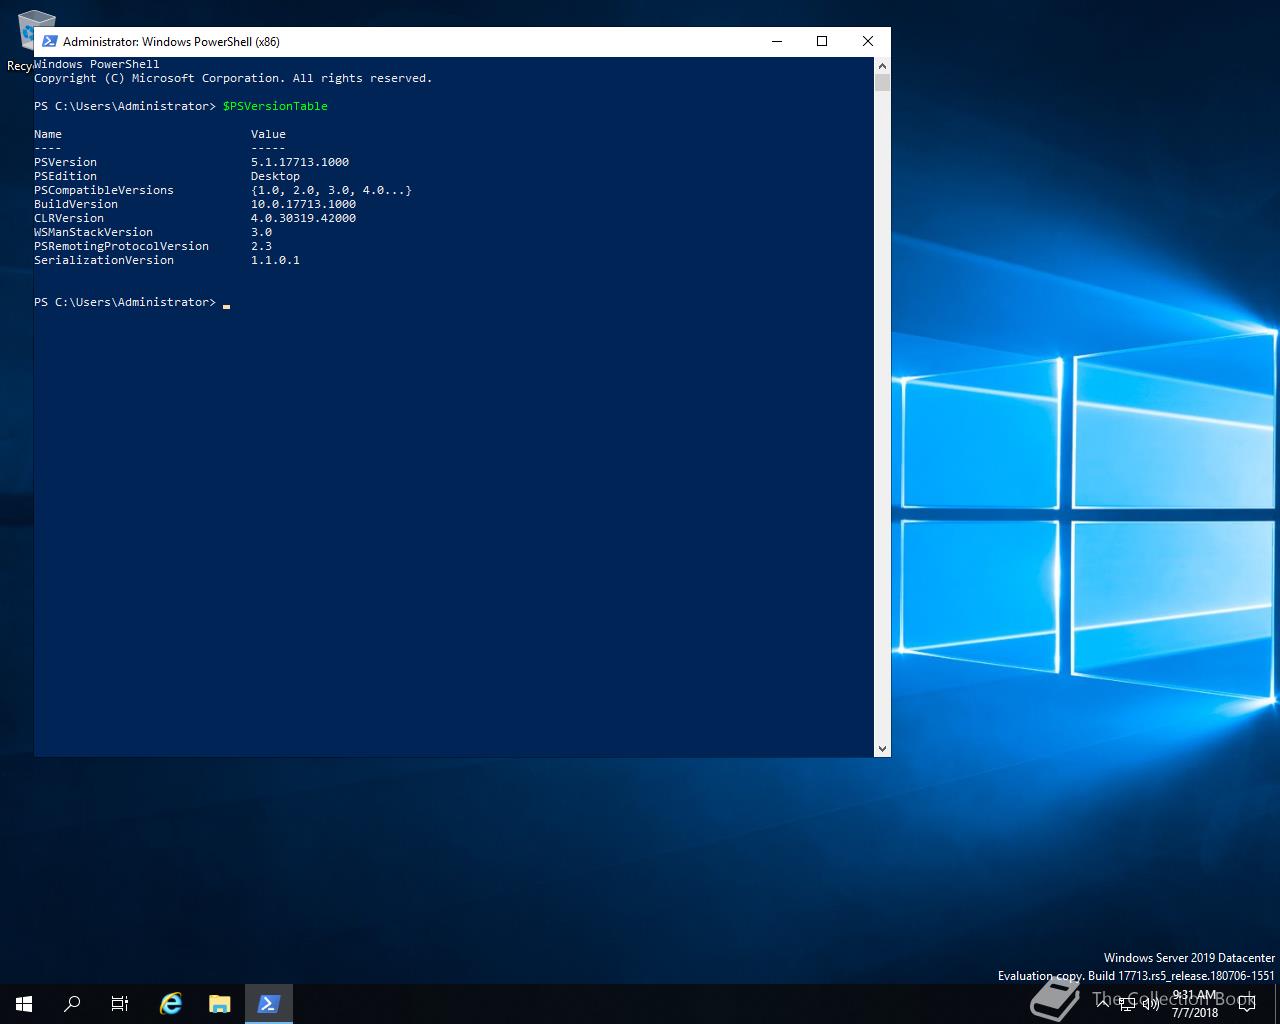Click the Copyright Microsoft Corporation line
The image size is (1280, 1024).
coord(233,78)
